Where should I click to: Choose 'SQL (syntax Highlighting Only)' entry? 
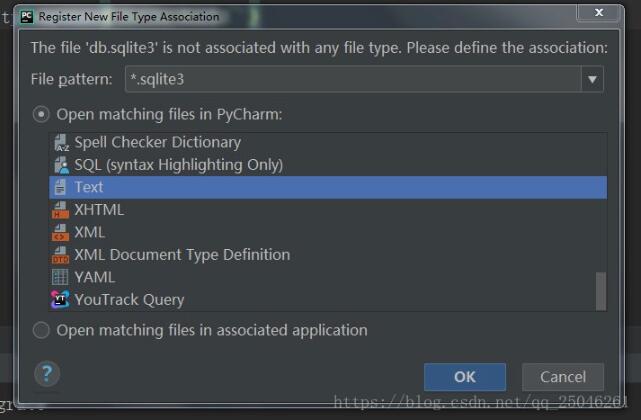tap(178, 164)
